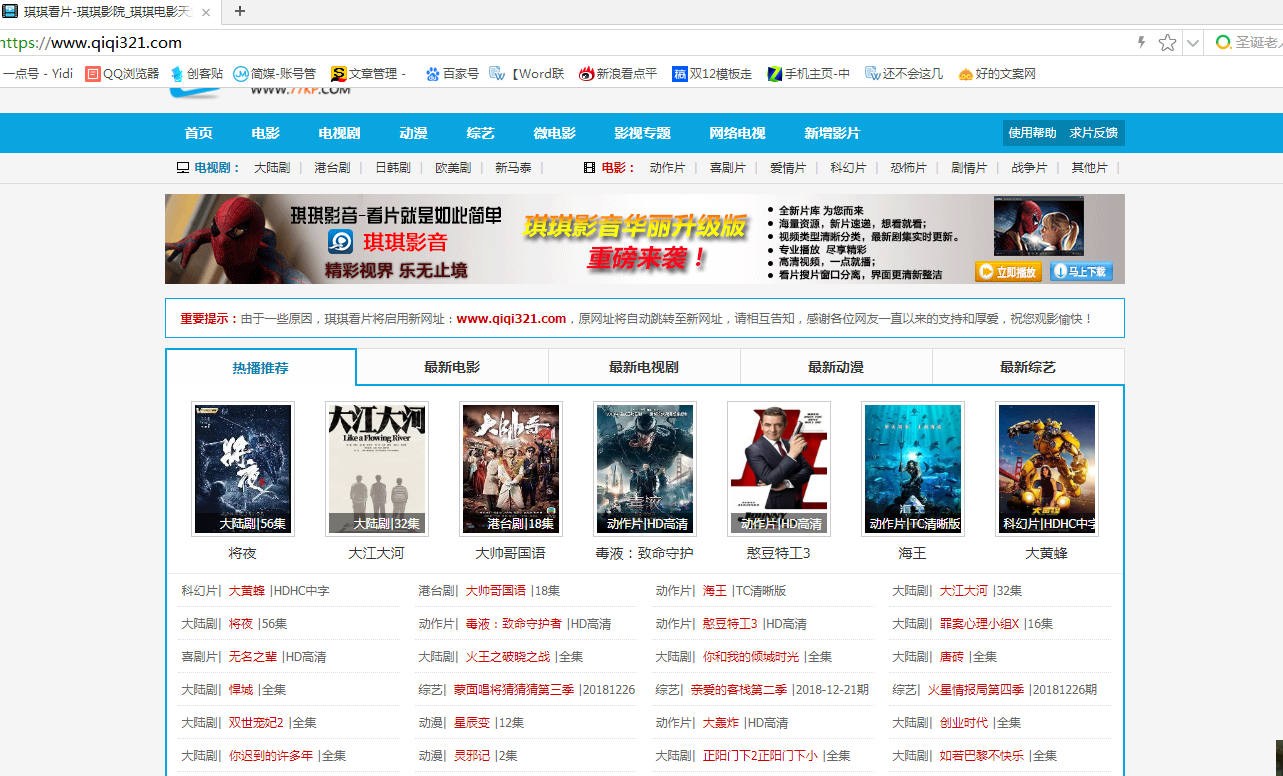The height and width of the screenshot is (776, 1283).
Task: Switch to the 最新综艺 tab
Action: (1027, 366)
